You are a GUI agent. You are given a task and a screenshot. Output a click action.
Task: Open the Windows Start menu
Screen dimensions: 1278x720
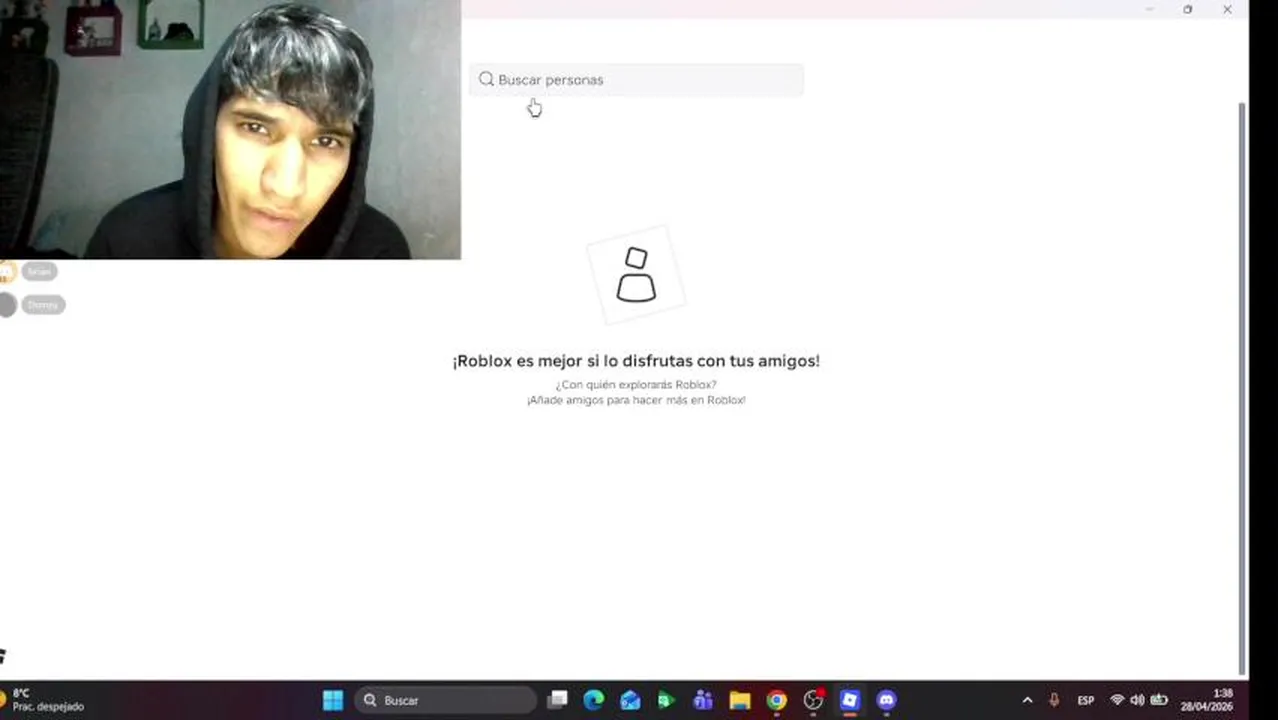(333, 700)
